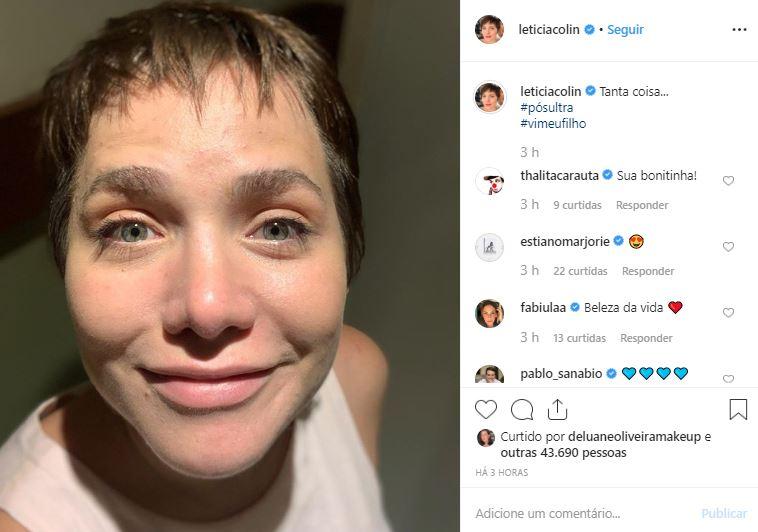758x532 pixels.
Task: Open leticiacolin profile picture in header
Action: tap(490, 30)
